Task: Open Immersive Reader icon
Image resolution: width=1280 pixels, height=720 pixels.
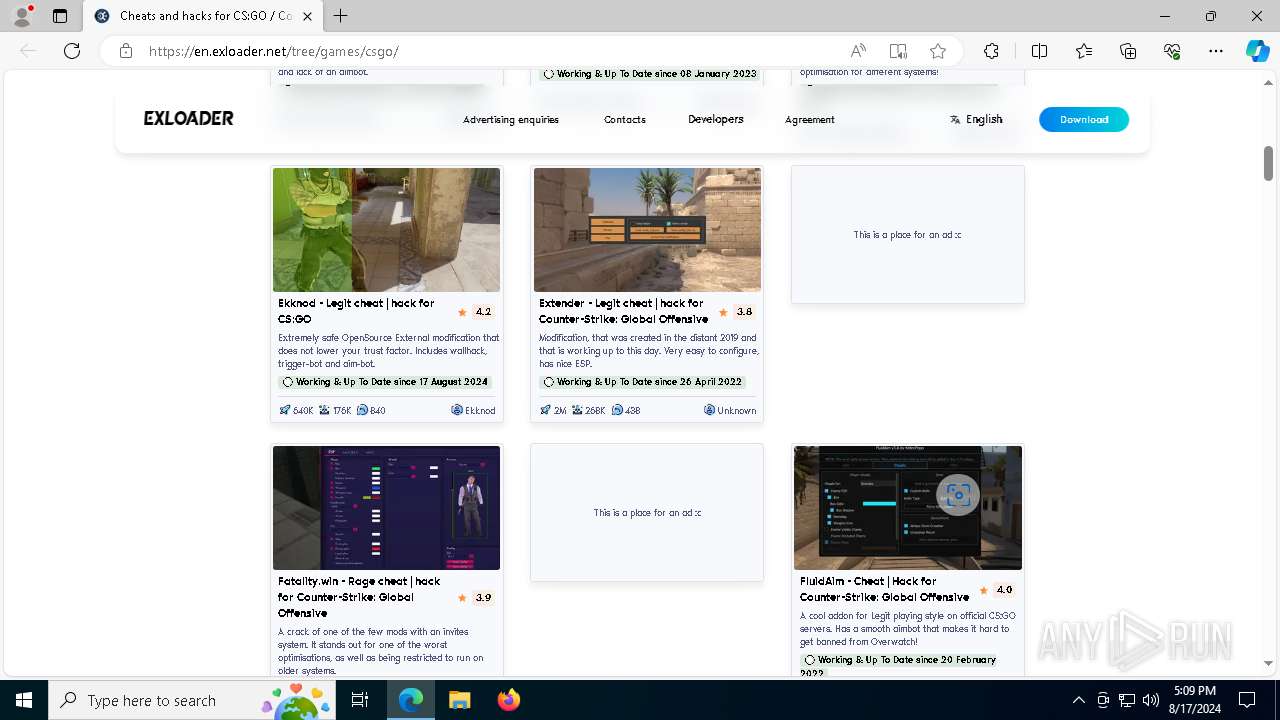Action: [898, 51]
